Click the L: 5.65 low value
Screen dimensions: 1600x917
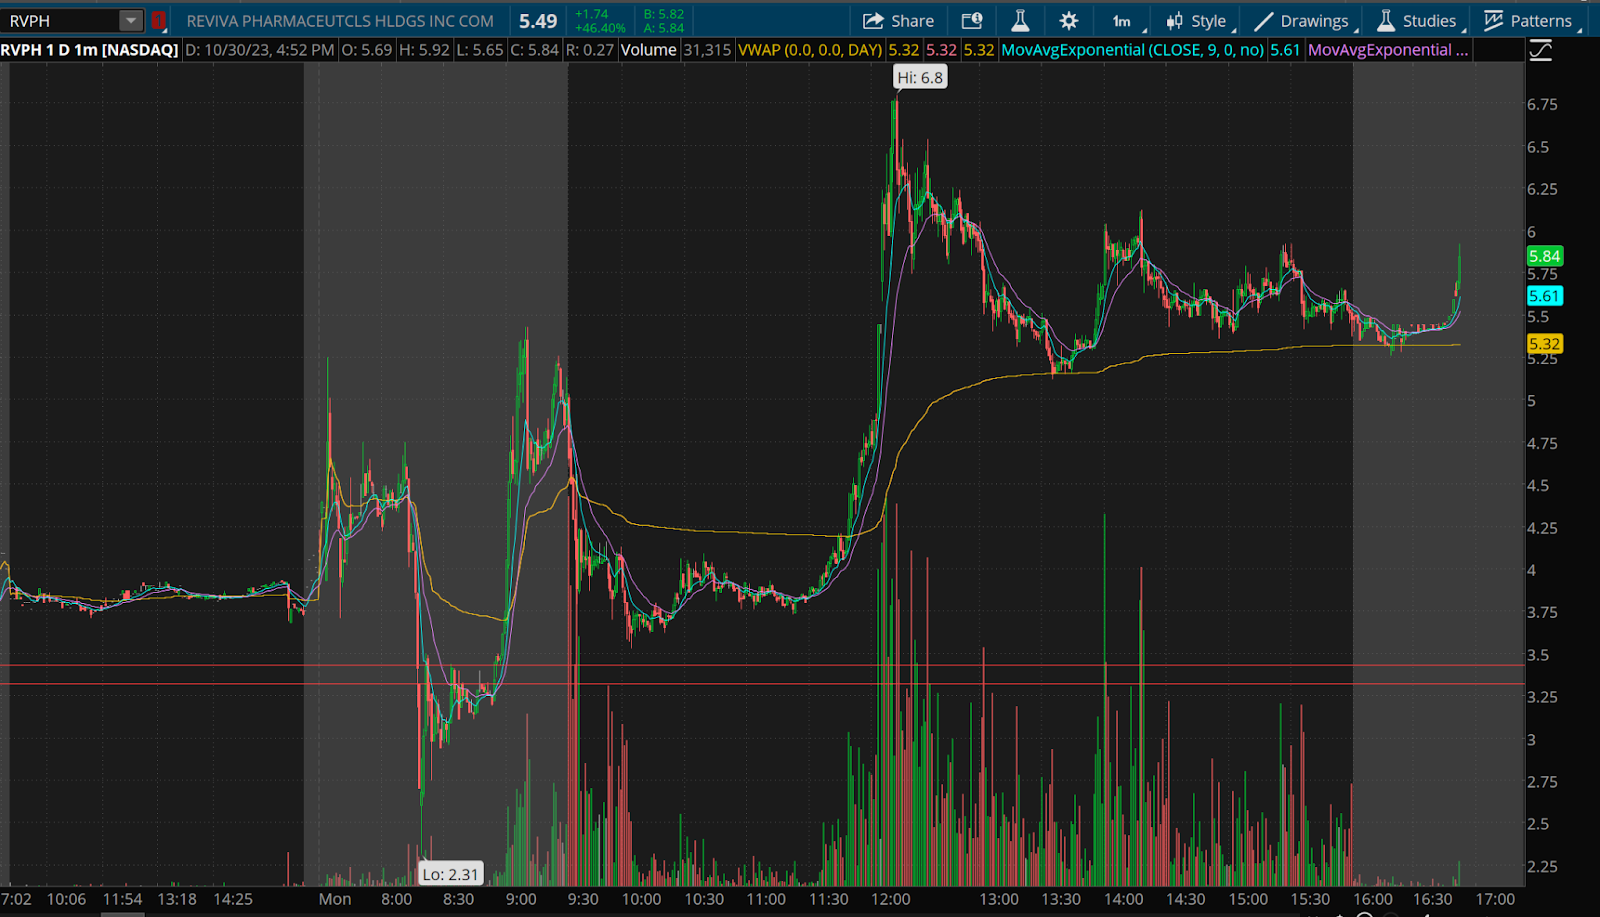pyautogui.click(x=480, y=50)
